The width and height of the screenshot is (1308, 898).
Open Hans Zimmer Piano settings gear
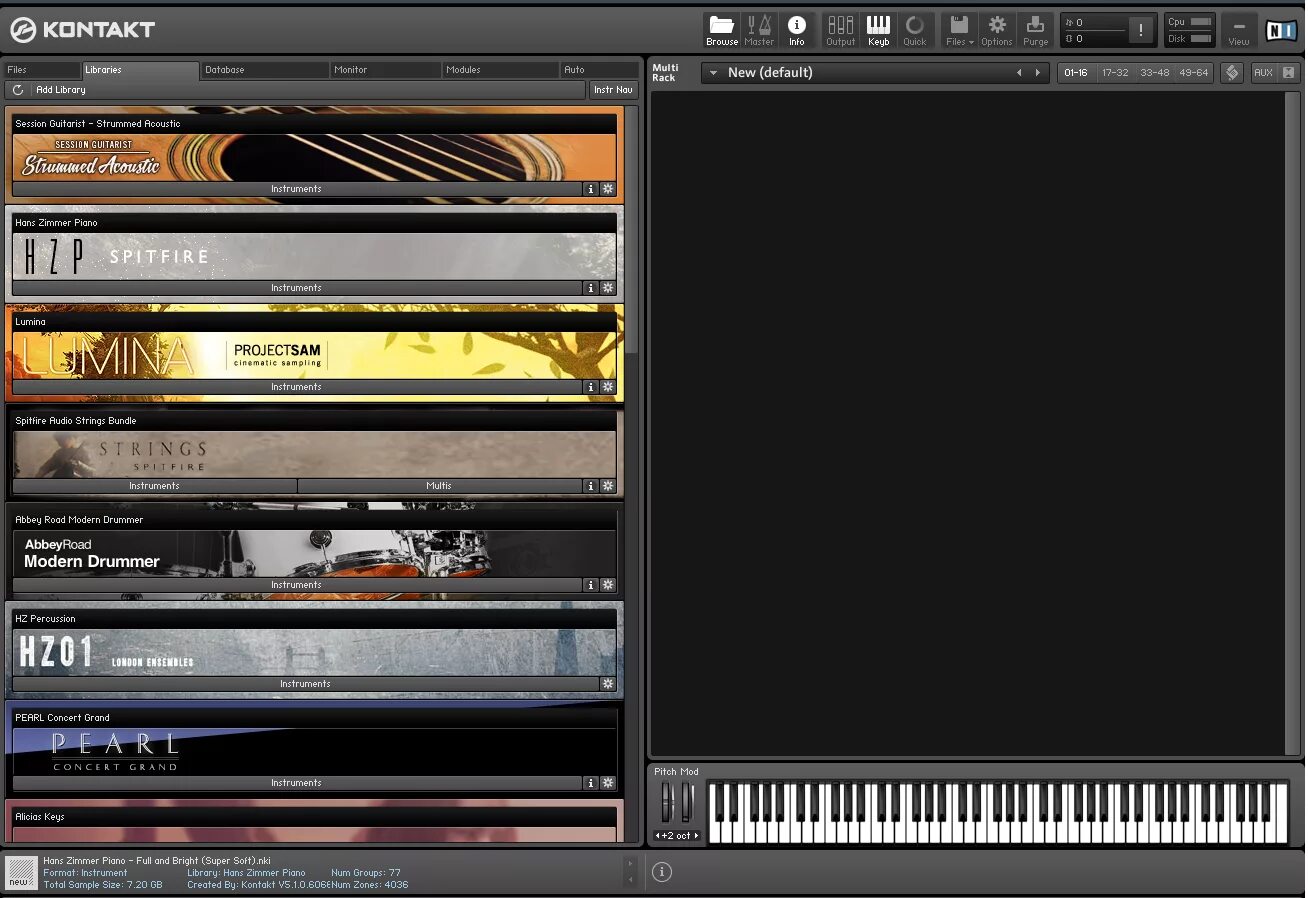607,288
